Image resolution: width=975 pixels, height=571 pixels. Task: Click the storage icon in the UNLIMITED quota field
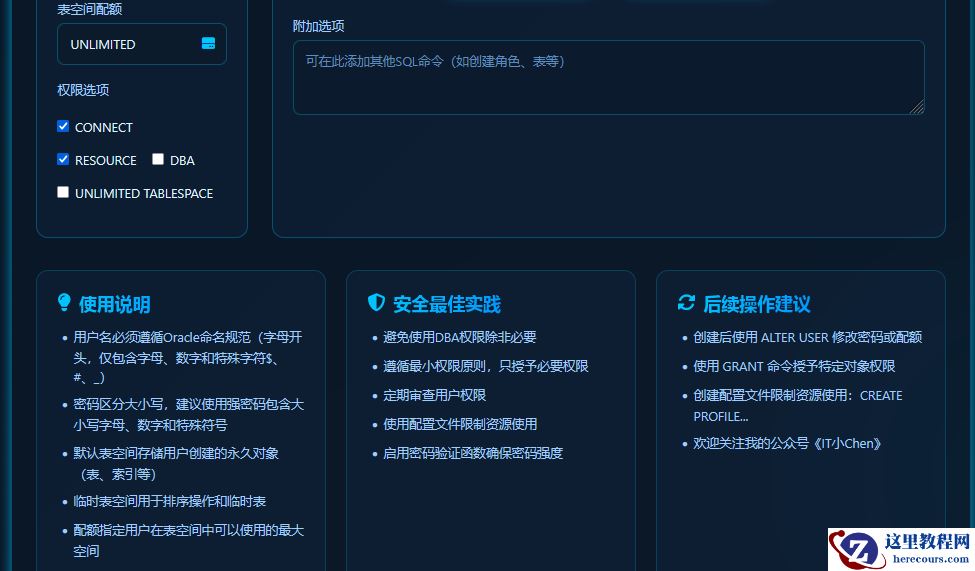[208, 43]
